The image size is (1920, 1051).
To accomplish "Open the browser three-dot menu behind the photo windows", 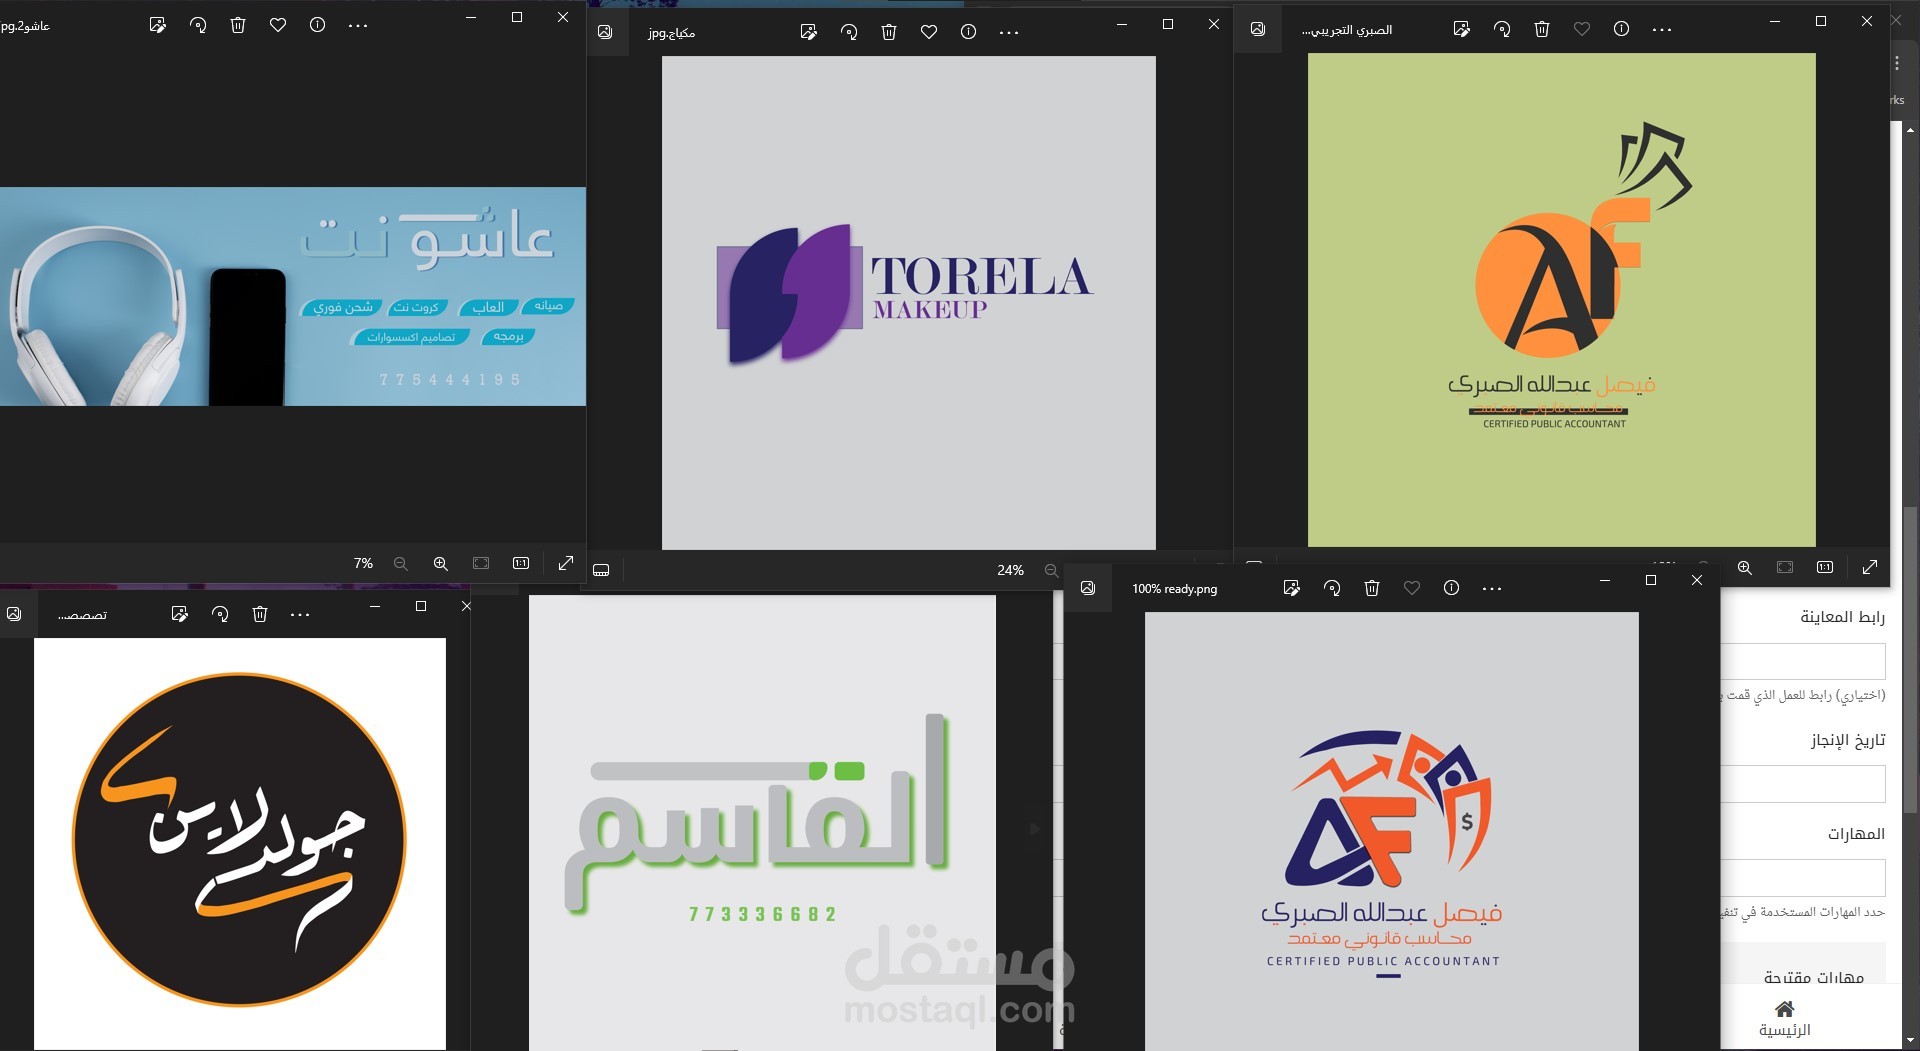I will [x=1897, y=63].
